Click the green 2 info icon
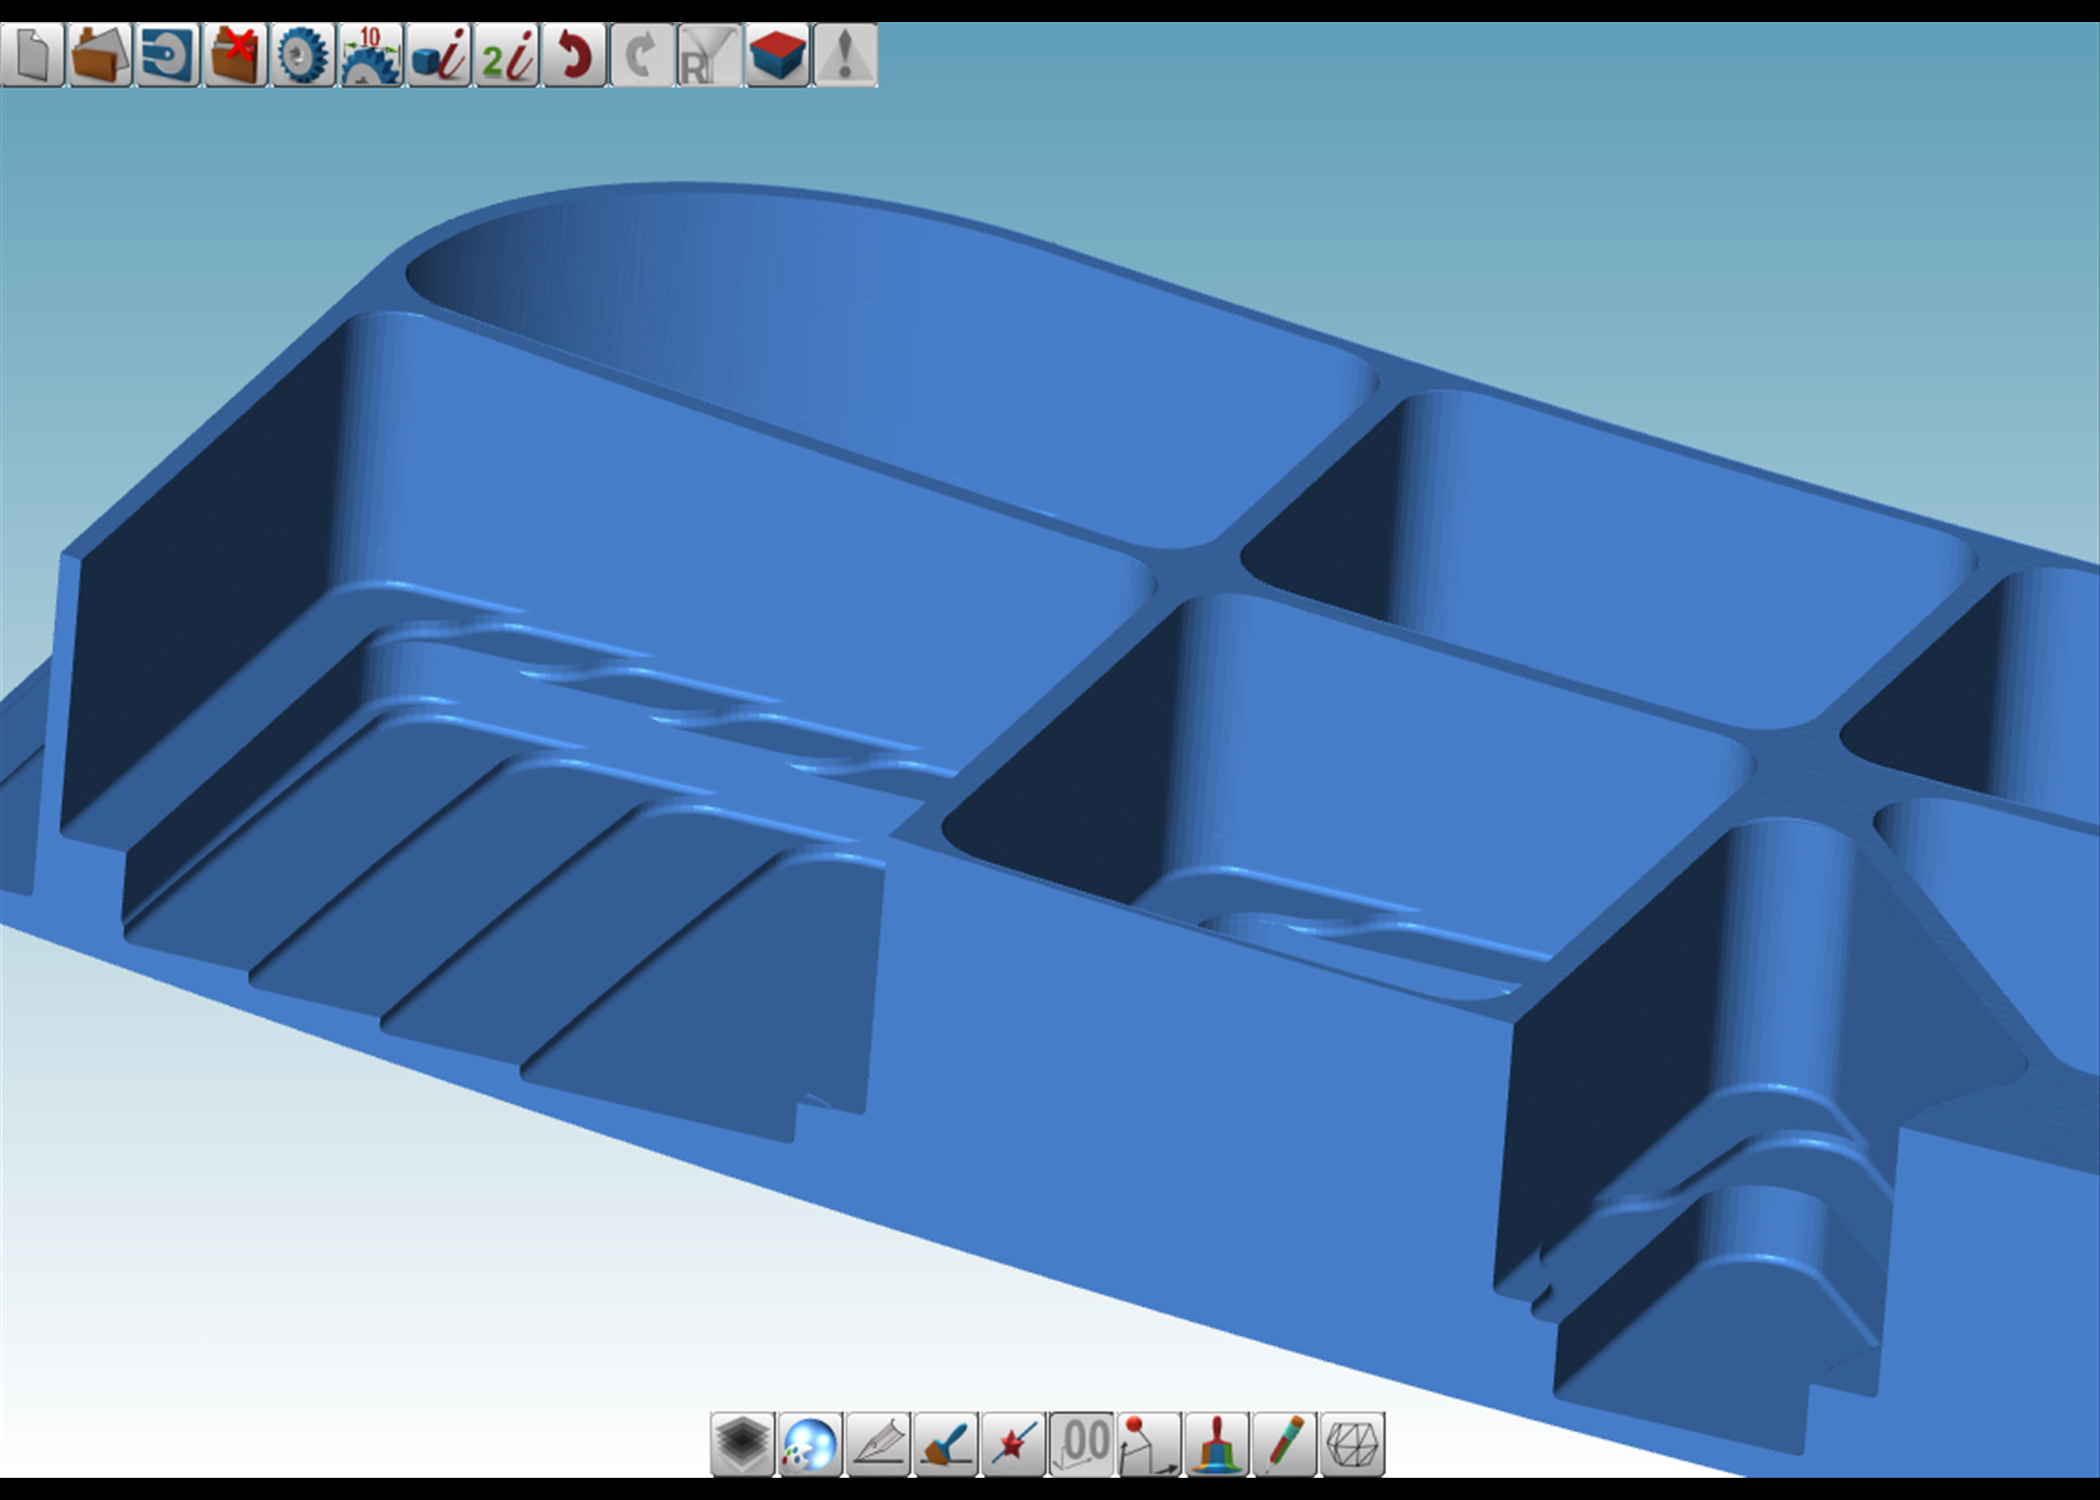The image size is (2100, 1500). (507, 55)
